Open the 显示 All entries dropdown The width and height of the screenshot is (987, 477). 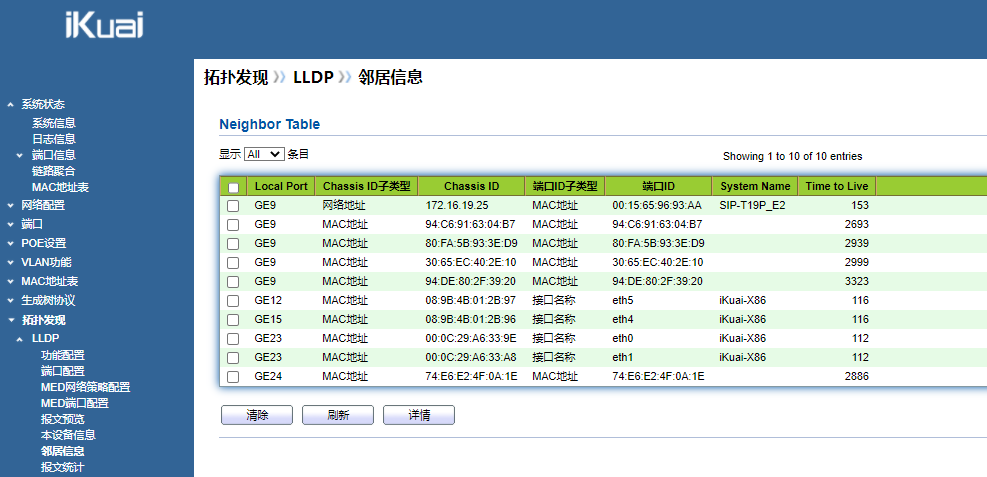[264, 154]
